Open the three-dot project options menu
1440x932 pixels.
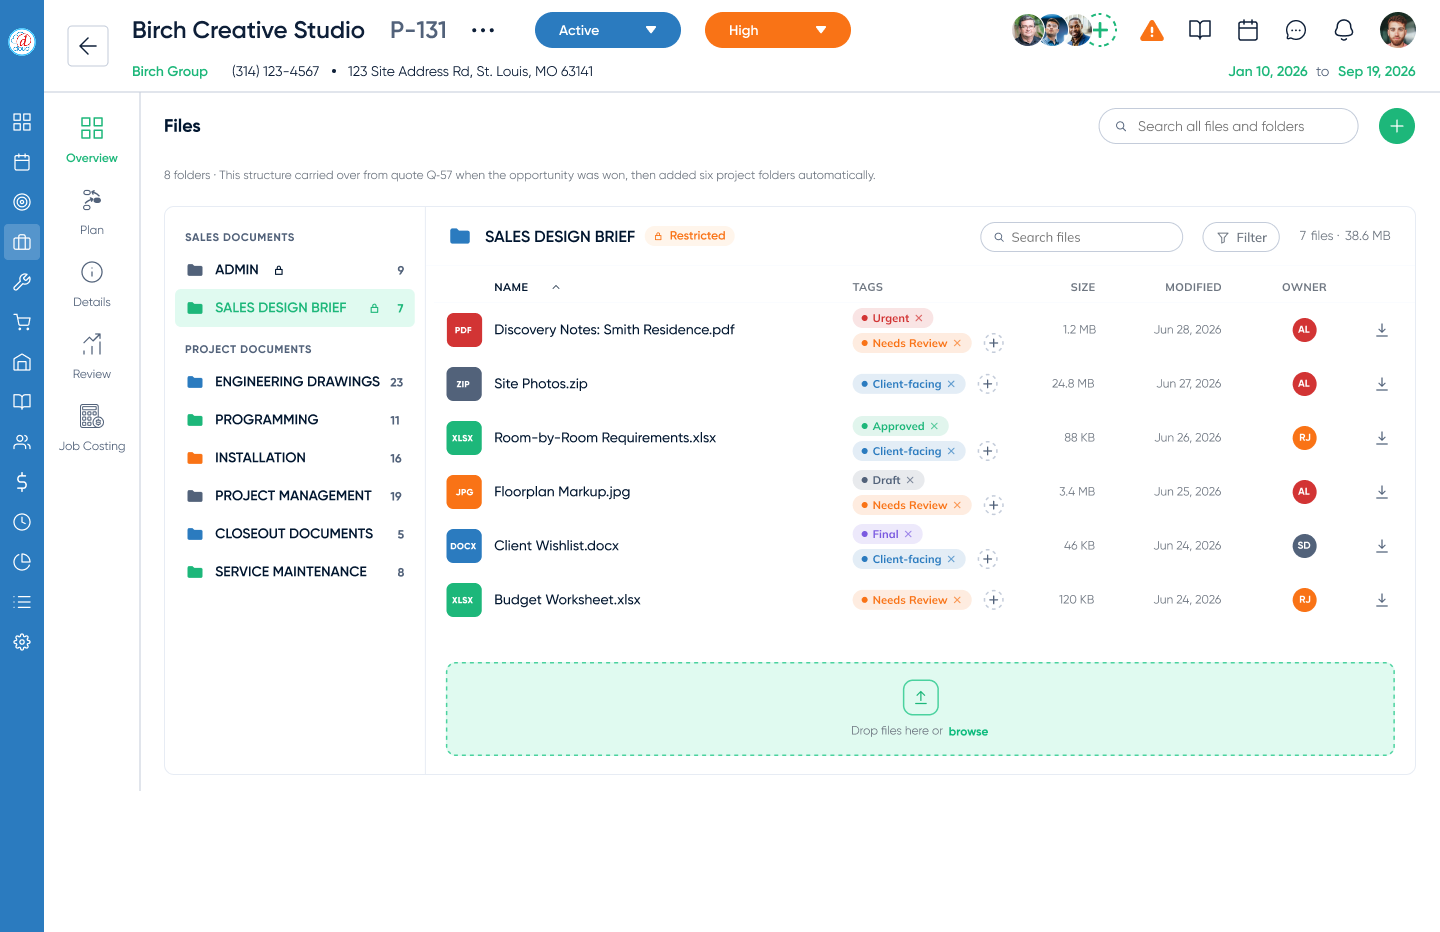click(x=483, y=30)
